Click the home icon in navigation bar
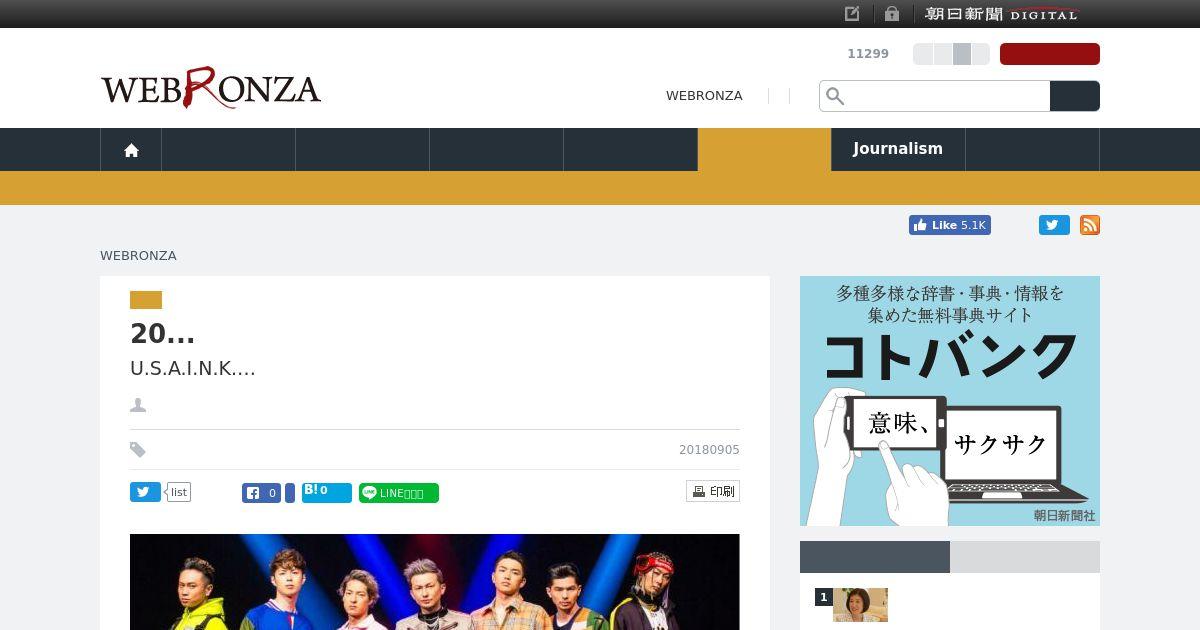1200x630 pixels. pyautogui.click(x=131, y=150)
